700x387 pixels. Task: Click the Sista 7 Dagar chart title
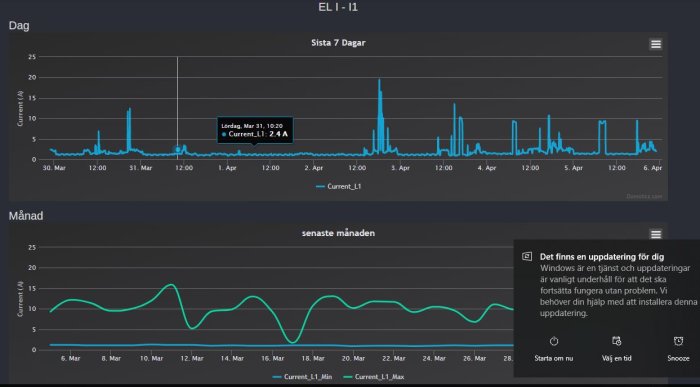point(338,43)
